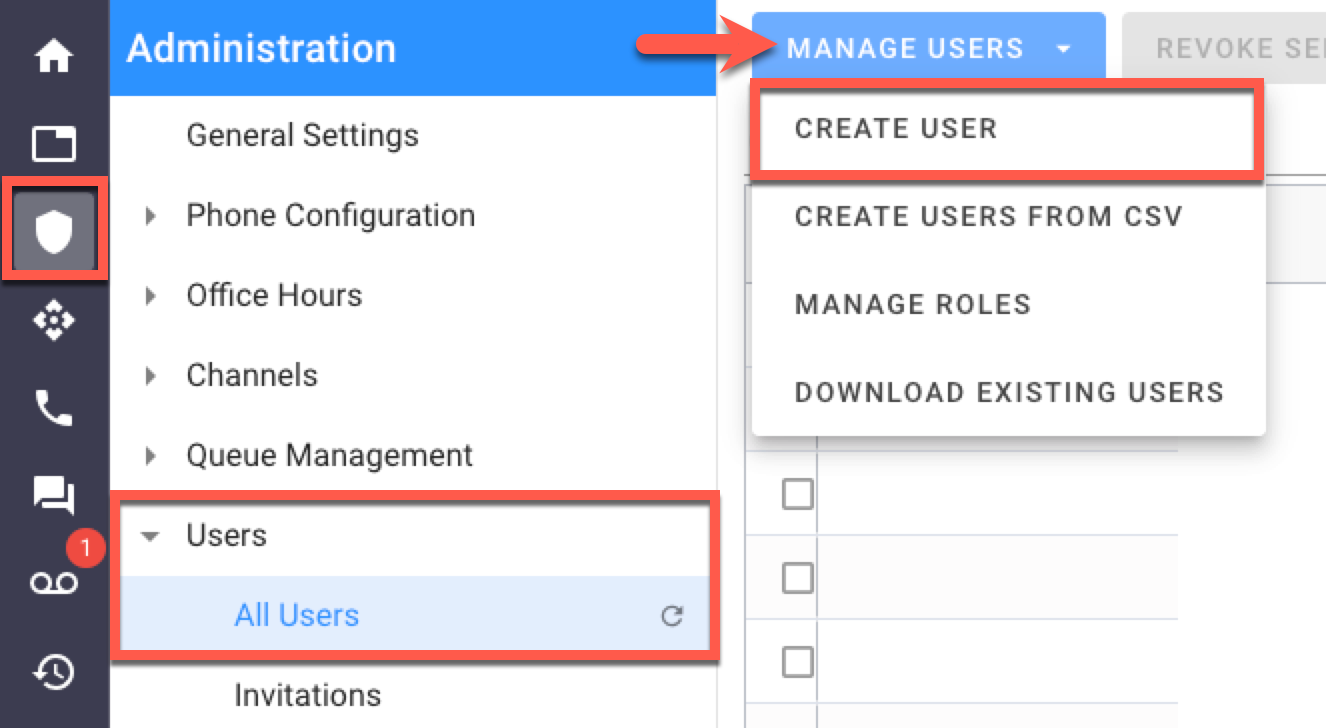1326x728 pixels.
Task: Click the Administration panel header title
Action: point(261,48)
